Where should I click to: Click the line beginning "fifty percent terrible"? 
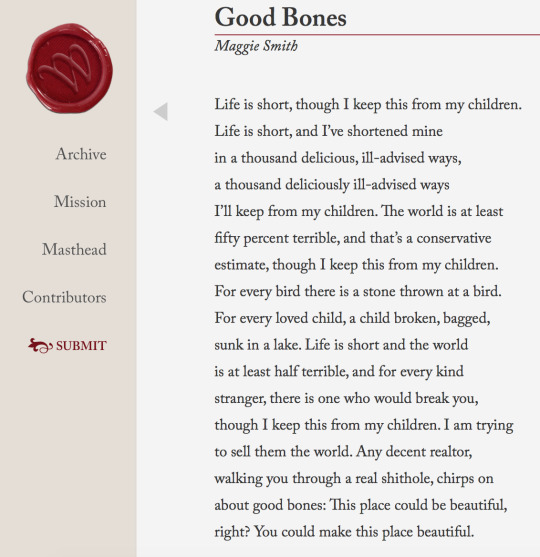pos(353,238)
